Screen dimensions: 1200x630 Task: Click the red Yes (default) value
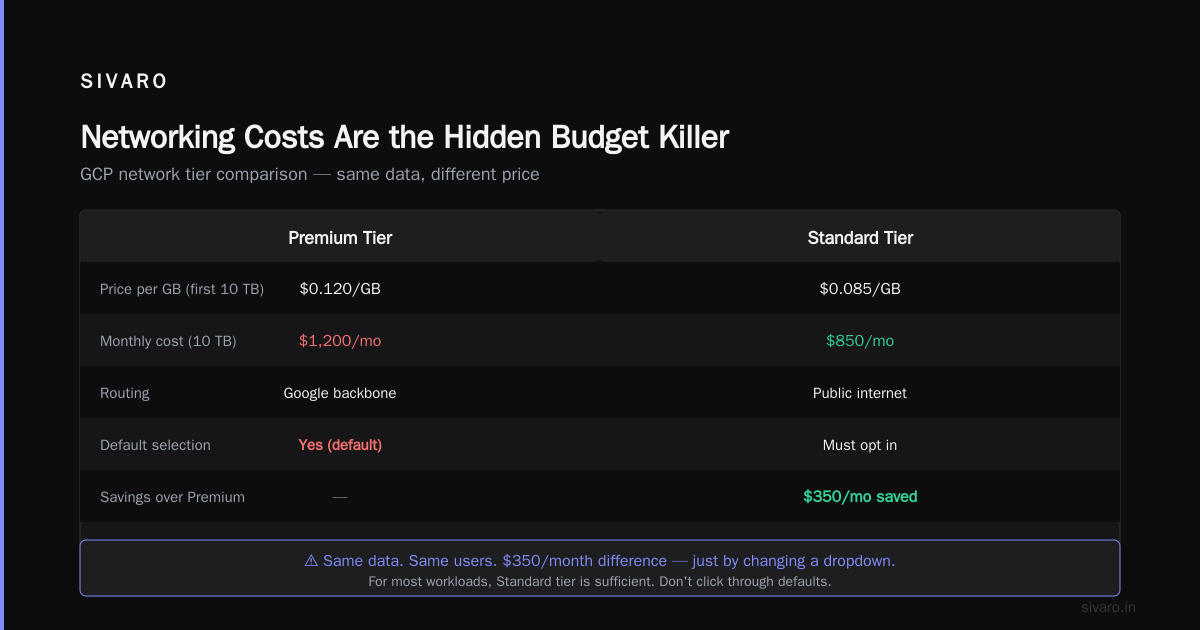(x=340, y=445)
